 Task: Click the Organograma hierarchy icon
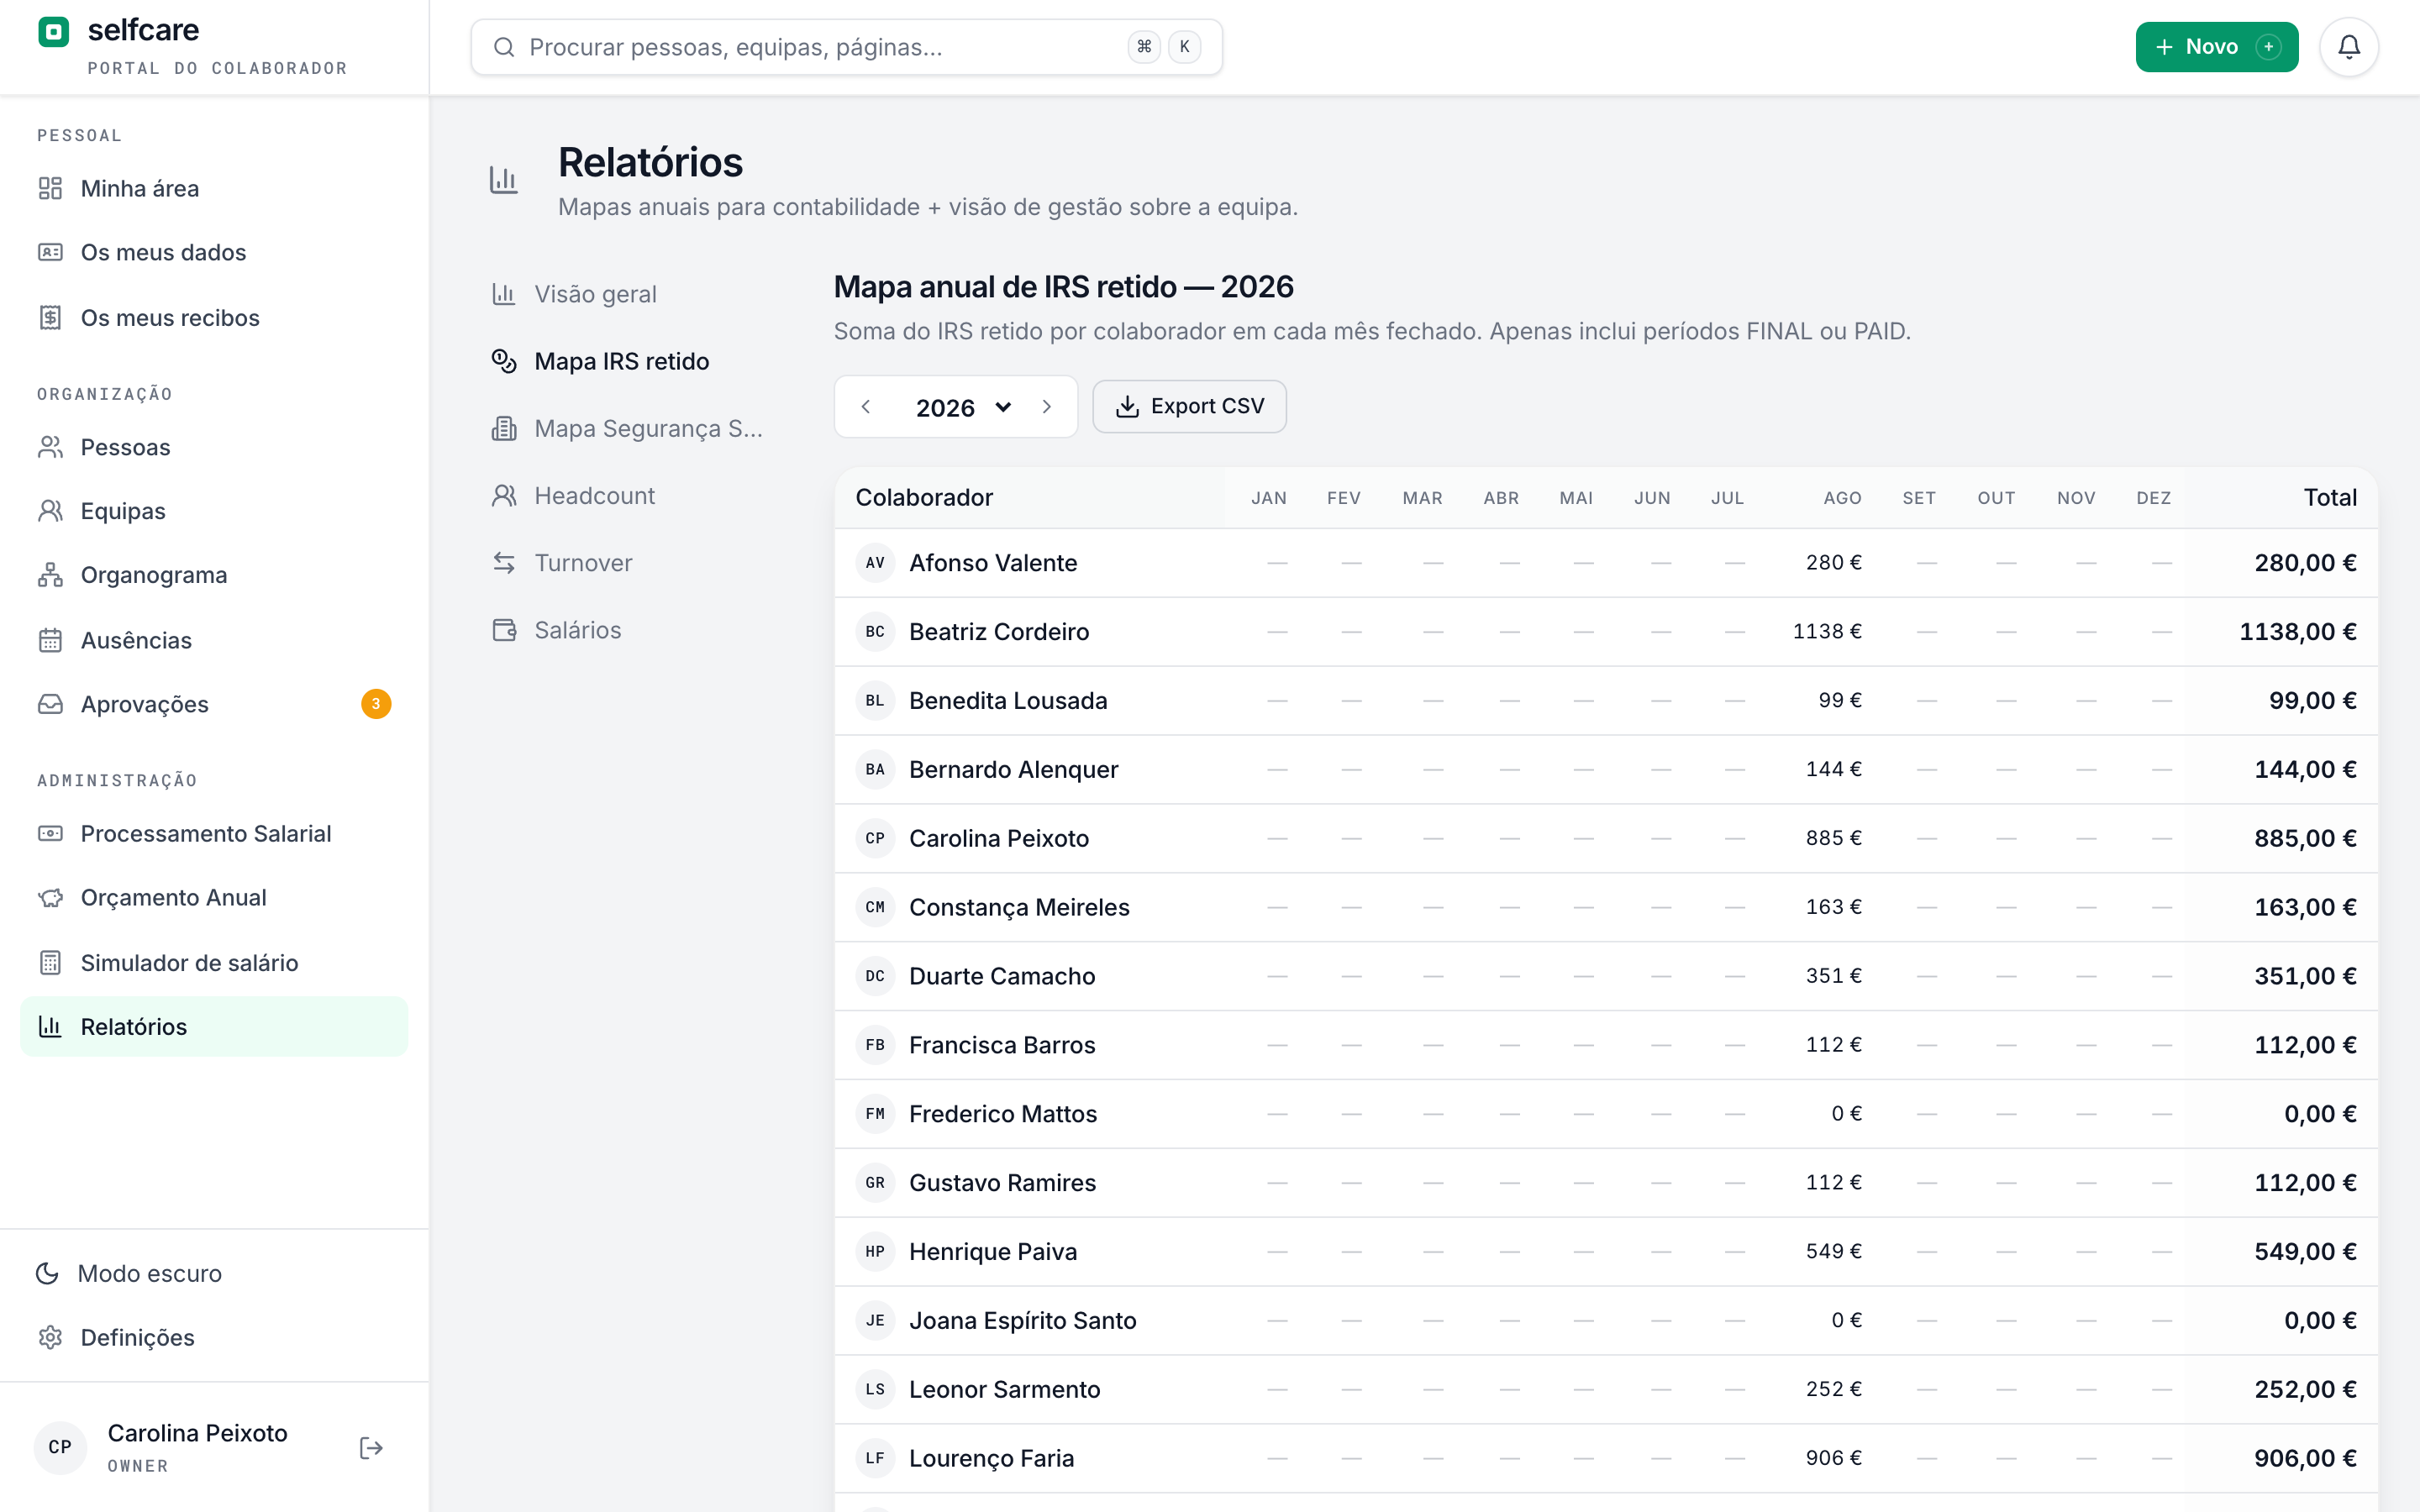pos(50,575)
